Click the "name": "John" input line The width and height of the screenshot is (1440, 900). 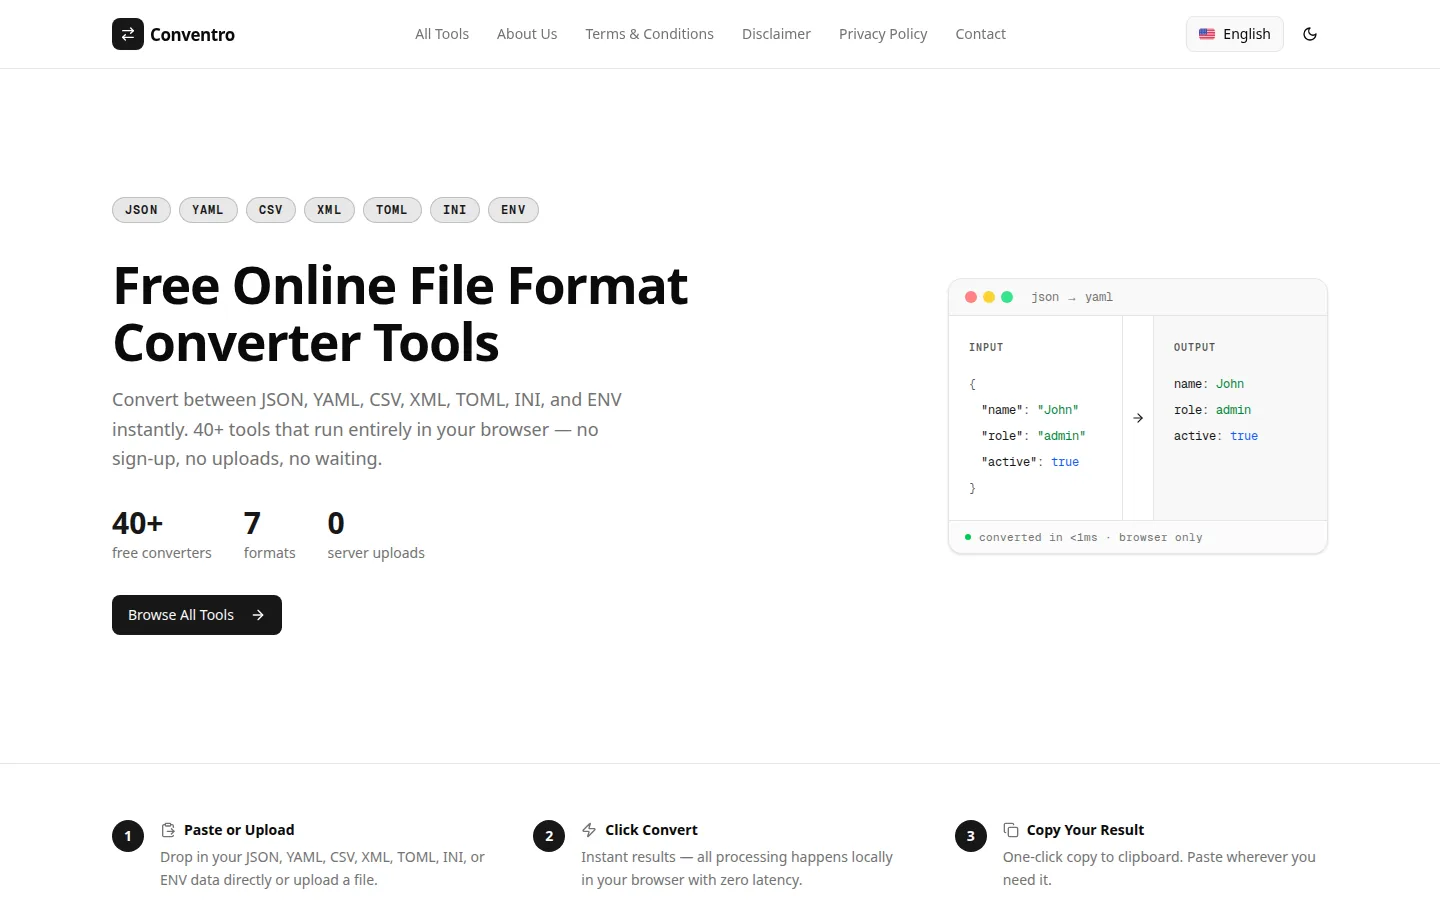click(x=1030, y=410)
